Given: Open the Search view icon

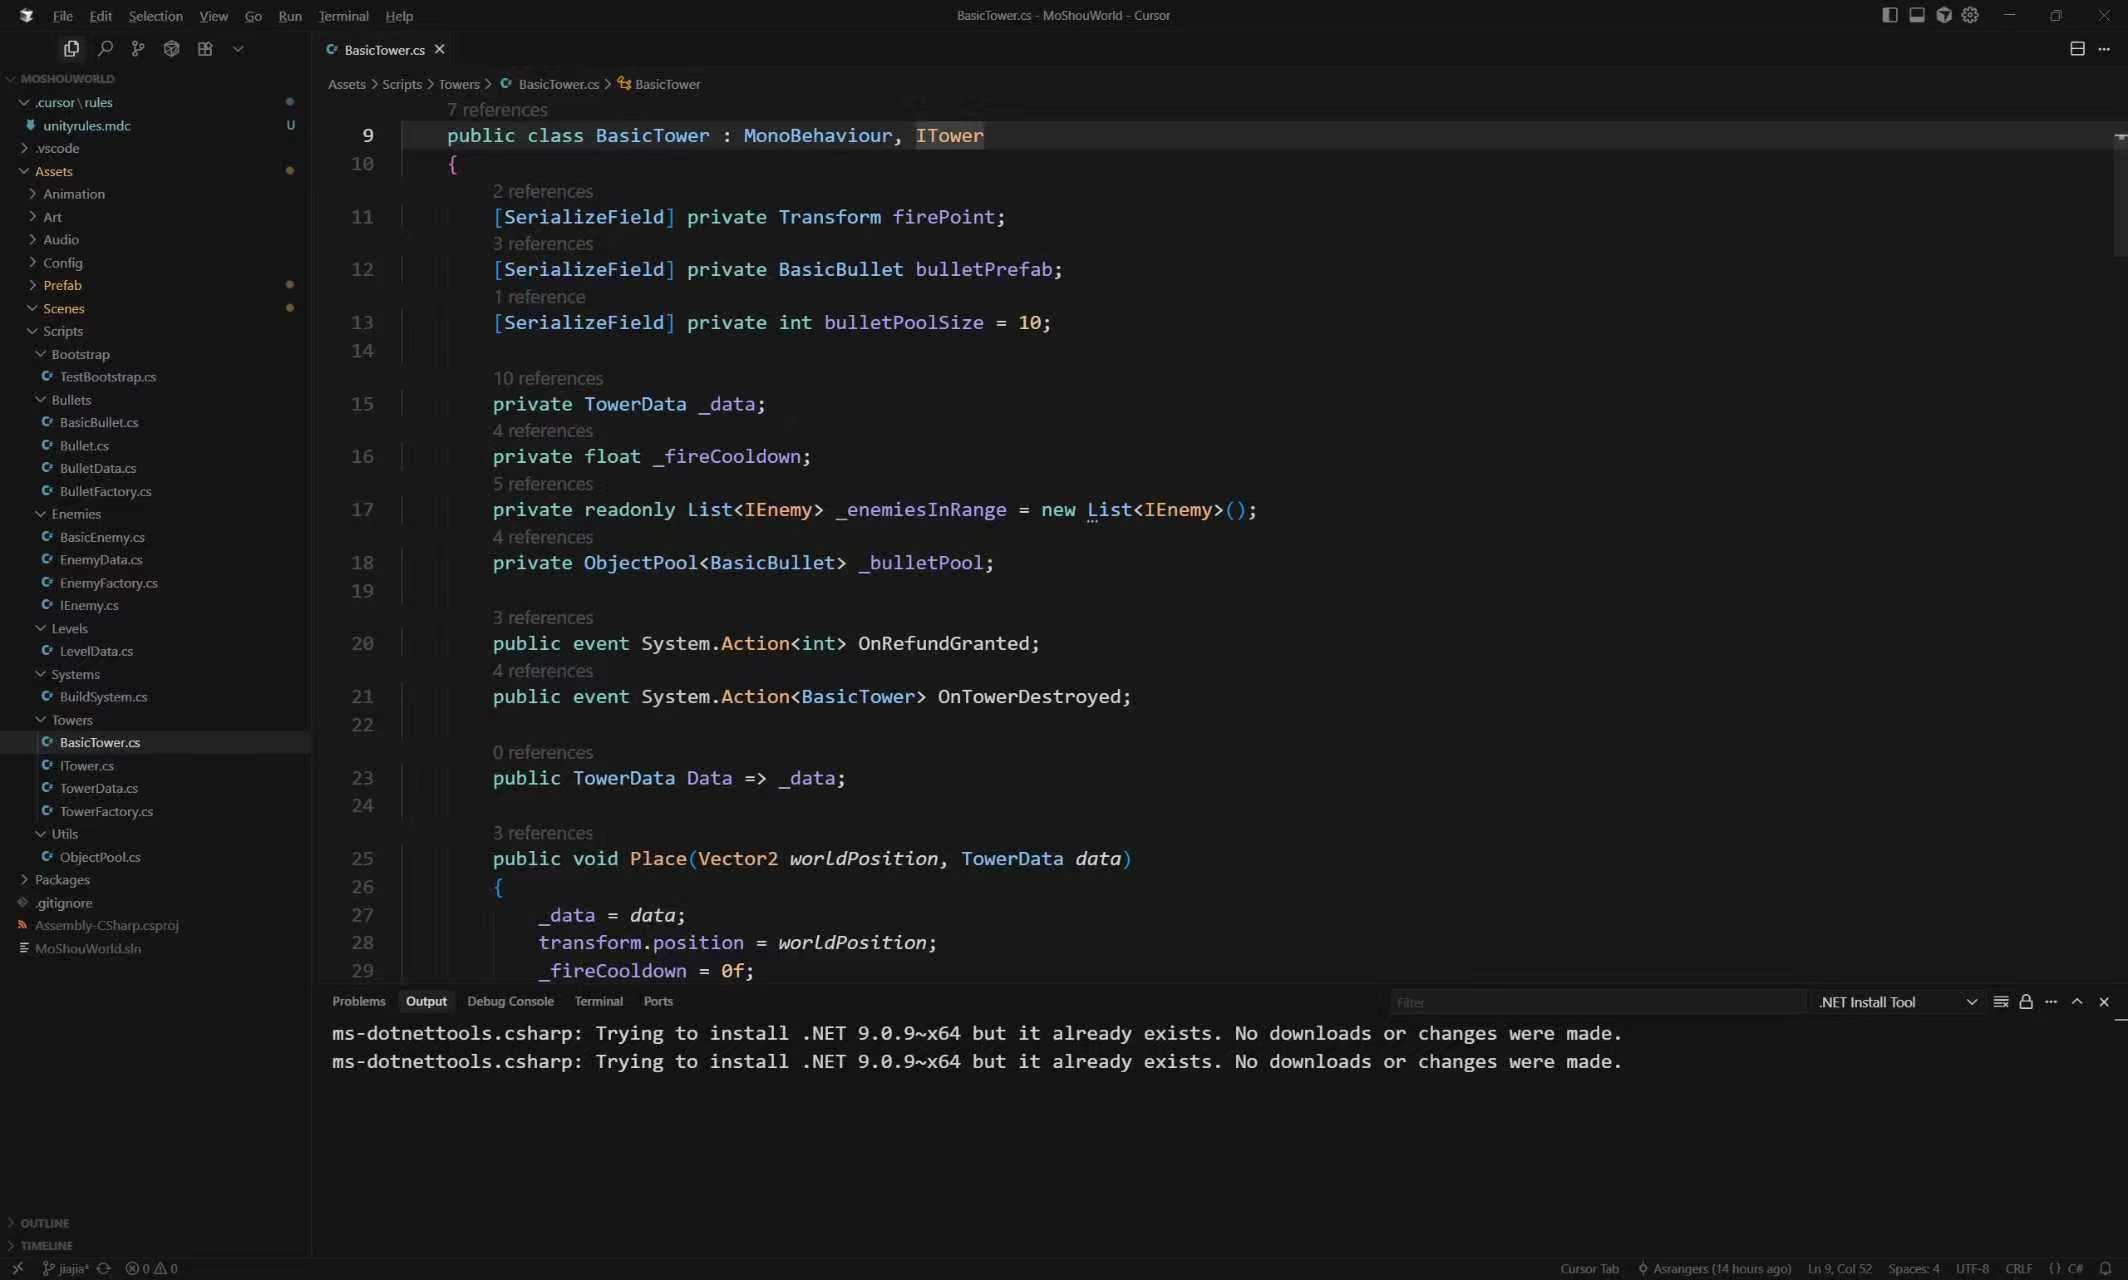Looking at the screenshot, I should [x=105, y=49].
